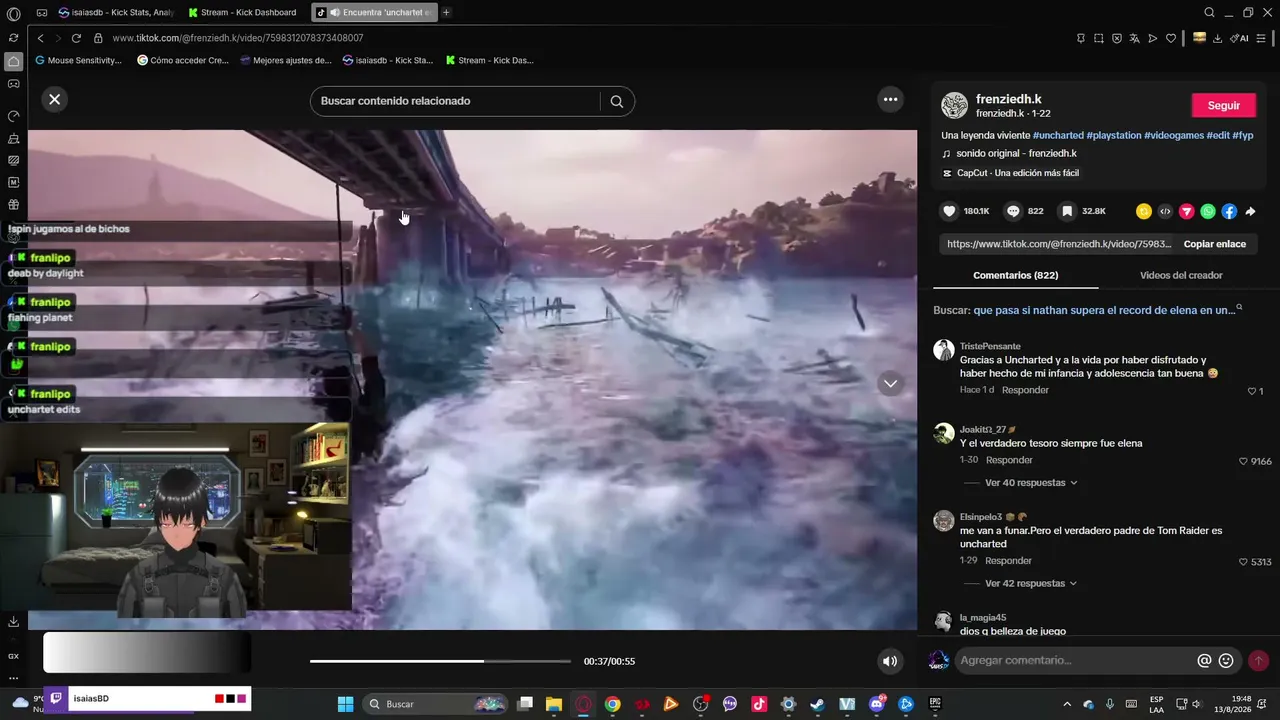Open more share options arrow
Screen dimensions: 1280x720
[1250, 211]
